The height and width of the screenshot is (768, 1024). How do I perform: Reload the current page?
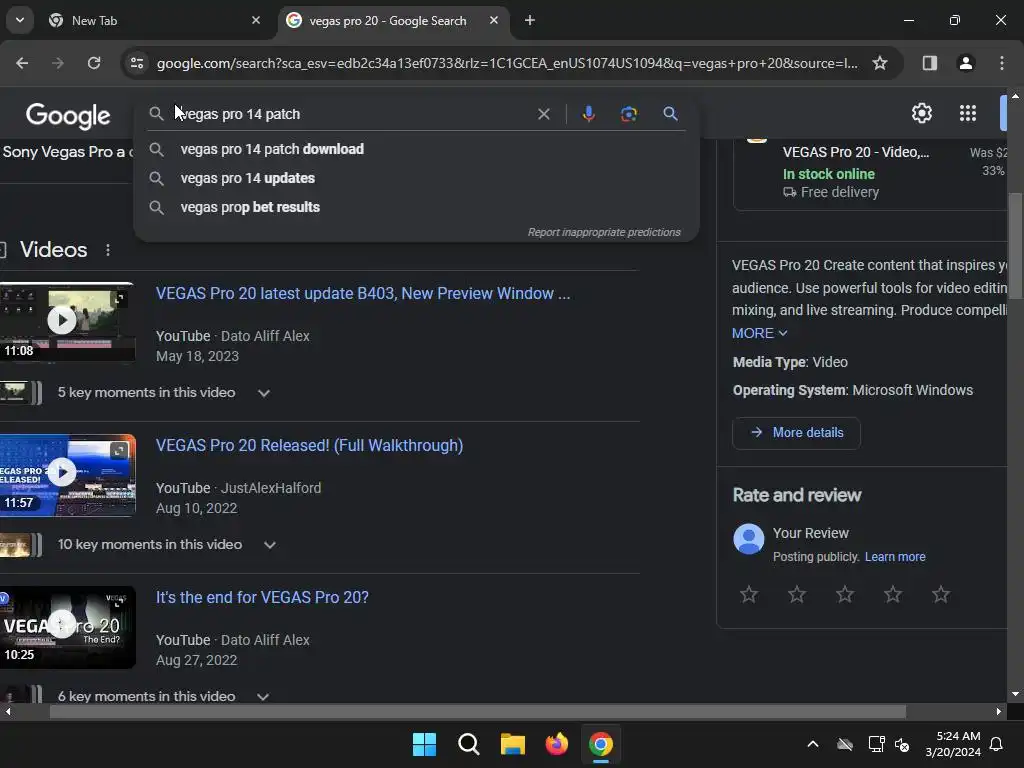[94, 63]
